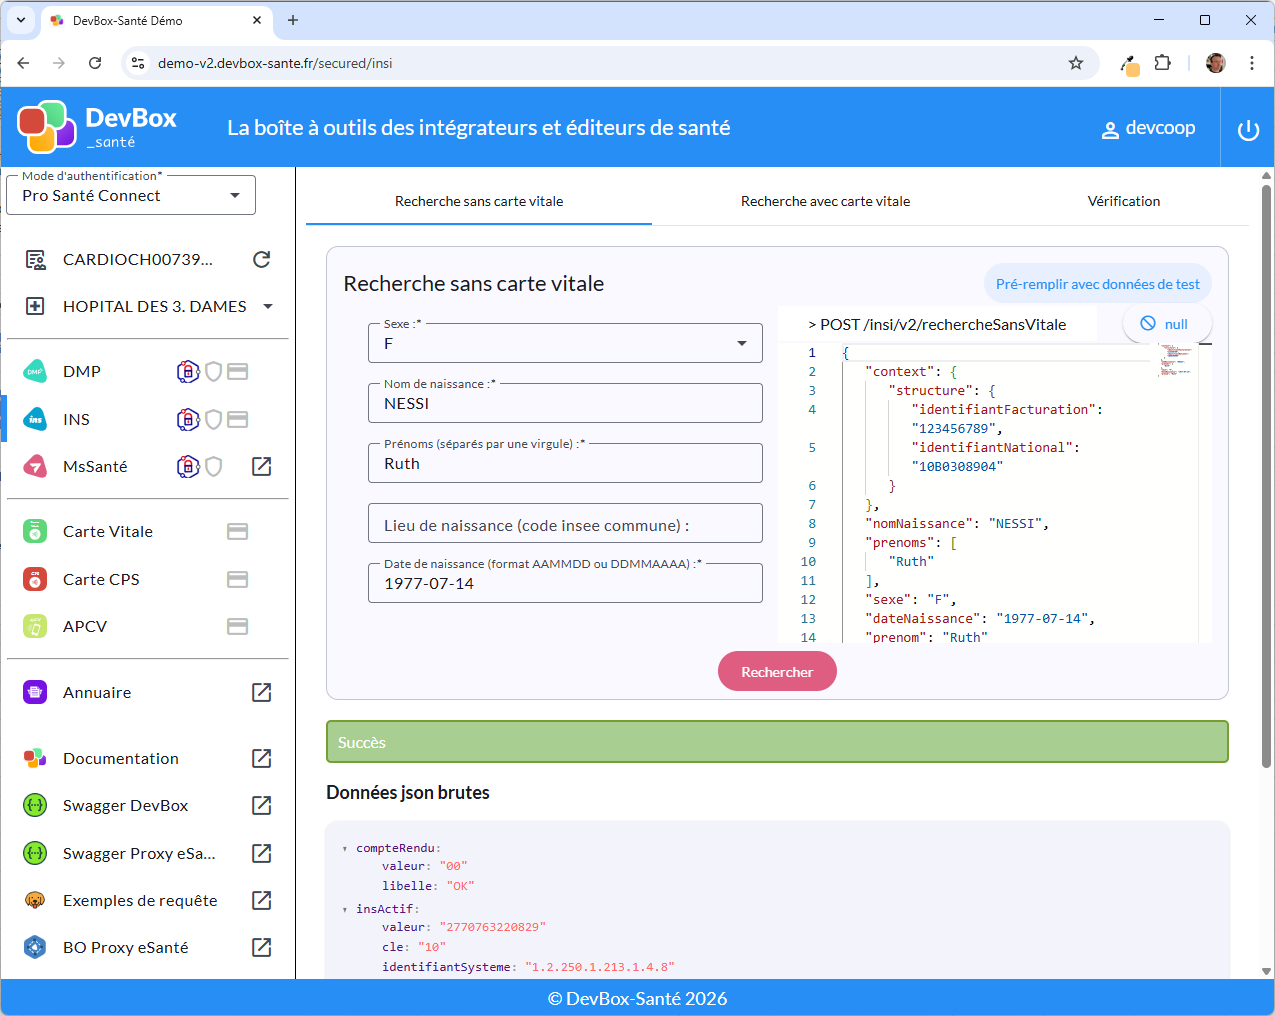The width and height of the screenshot is (1275, 1016).
Task: Open Swagger Proxy eSanté external link icon
Action: click(x=262, y=853)
